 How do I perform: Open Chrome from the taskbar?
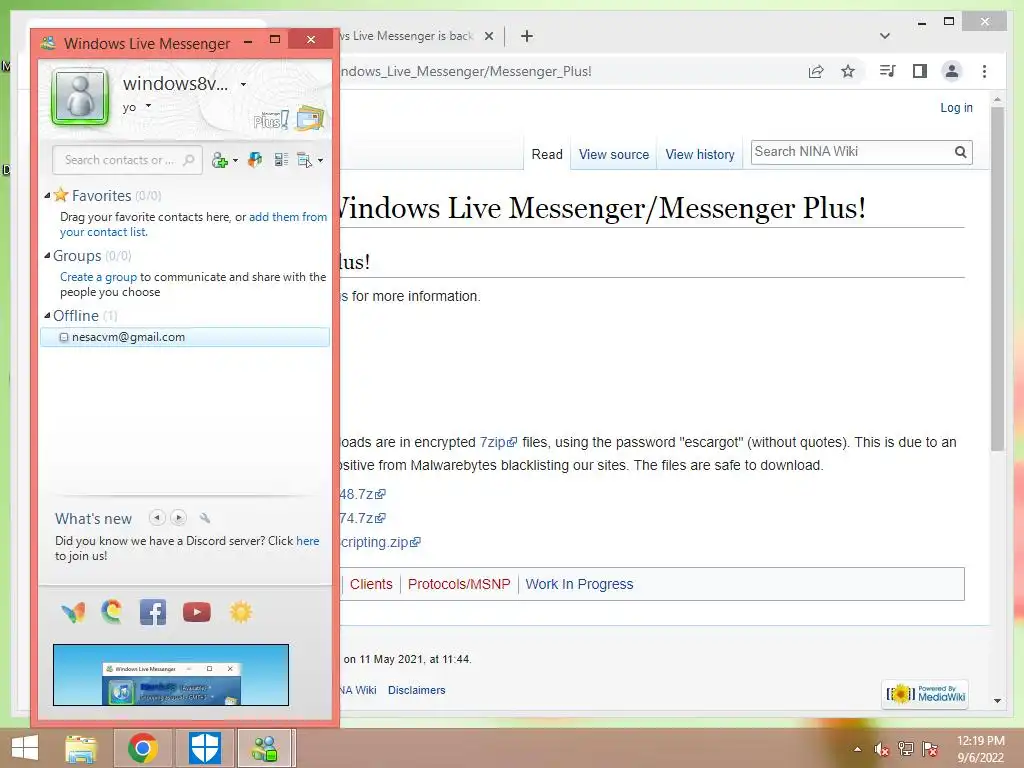(x=143, y=748)
